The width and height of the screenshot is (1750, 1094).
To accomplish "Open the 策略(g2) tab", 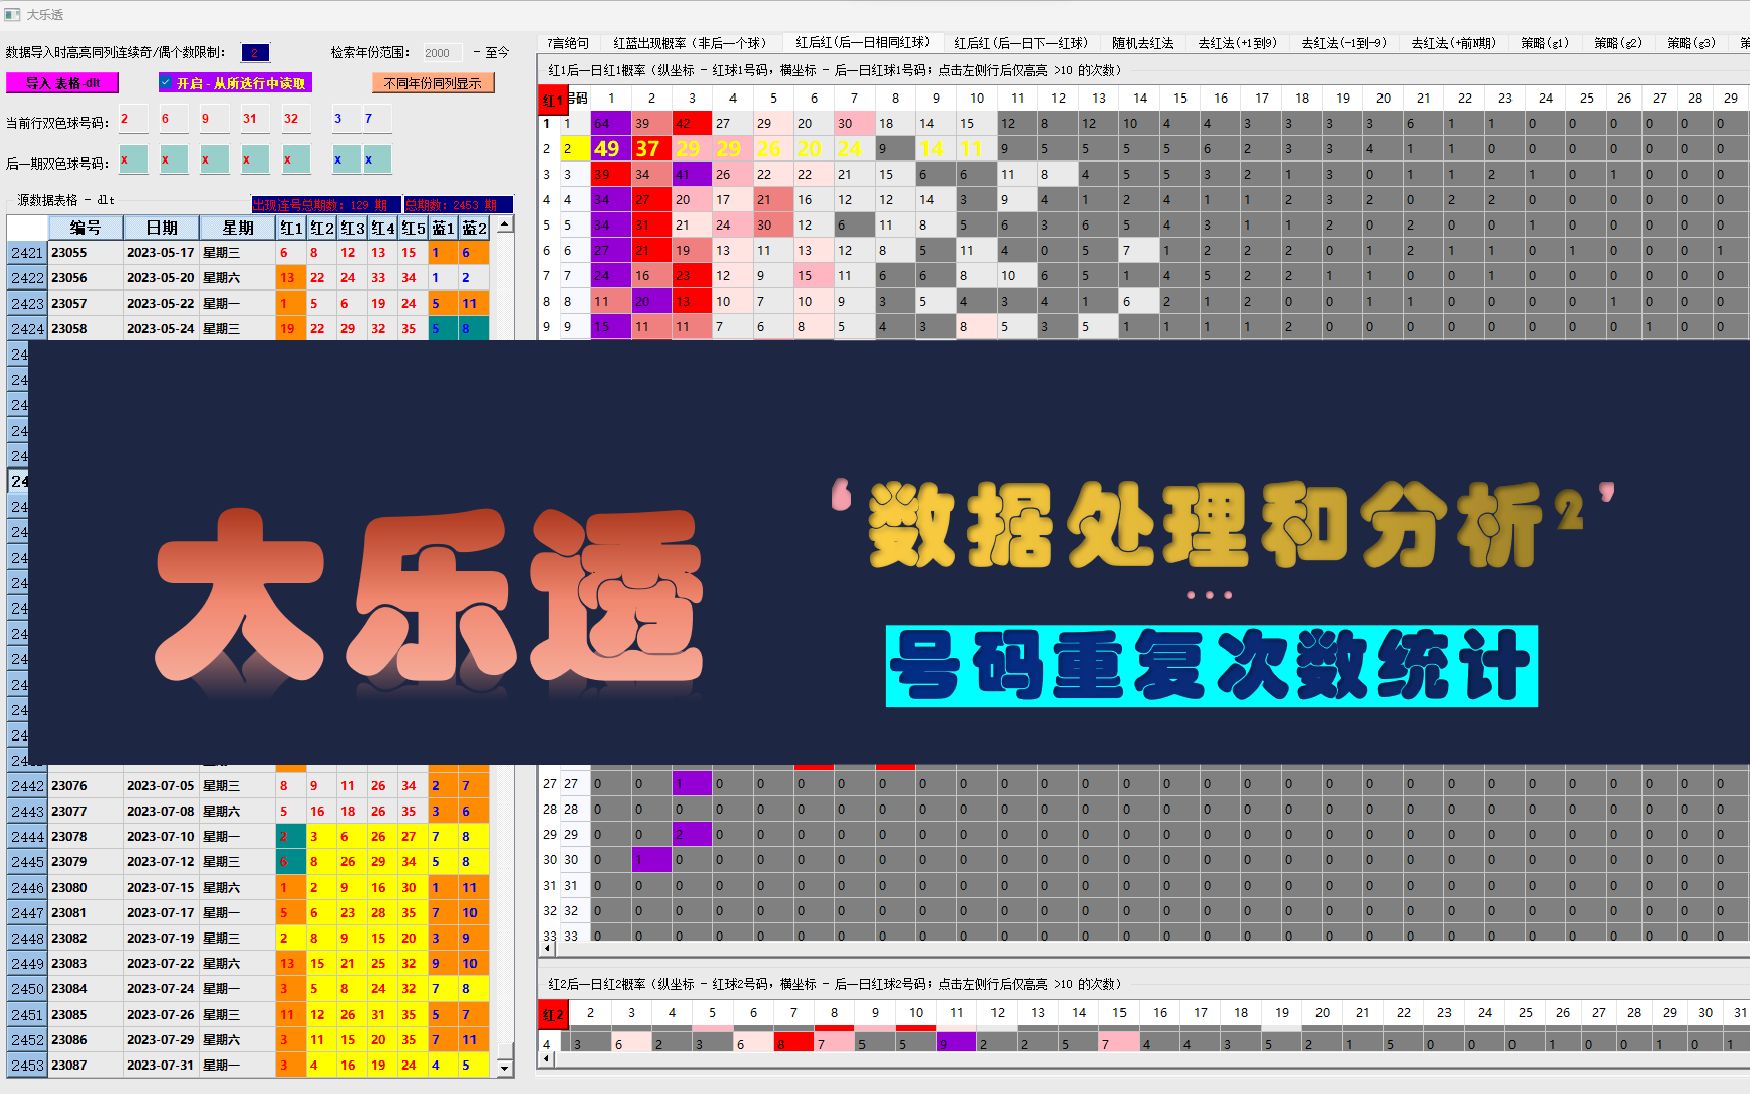I will coord(1617,43).
